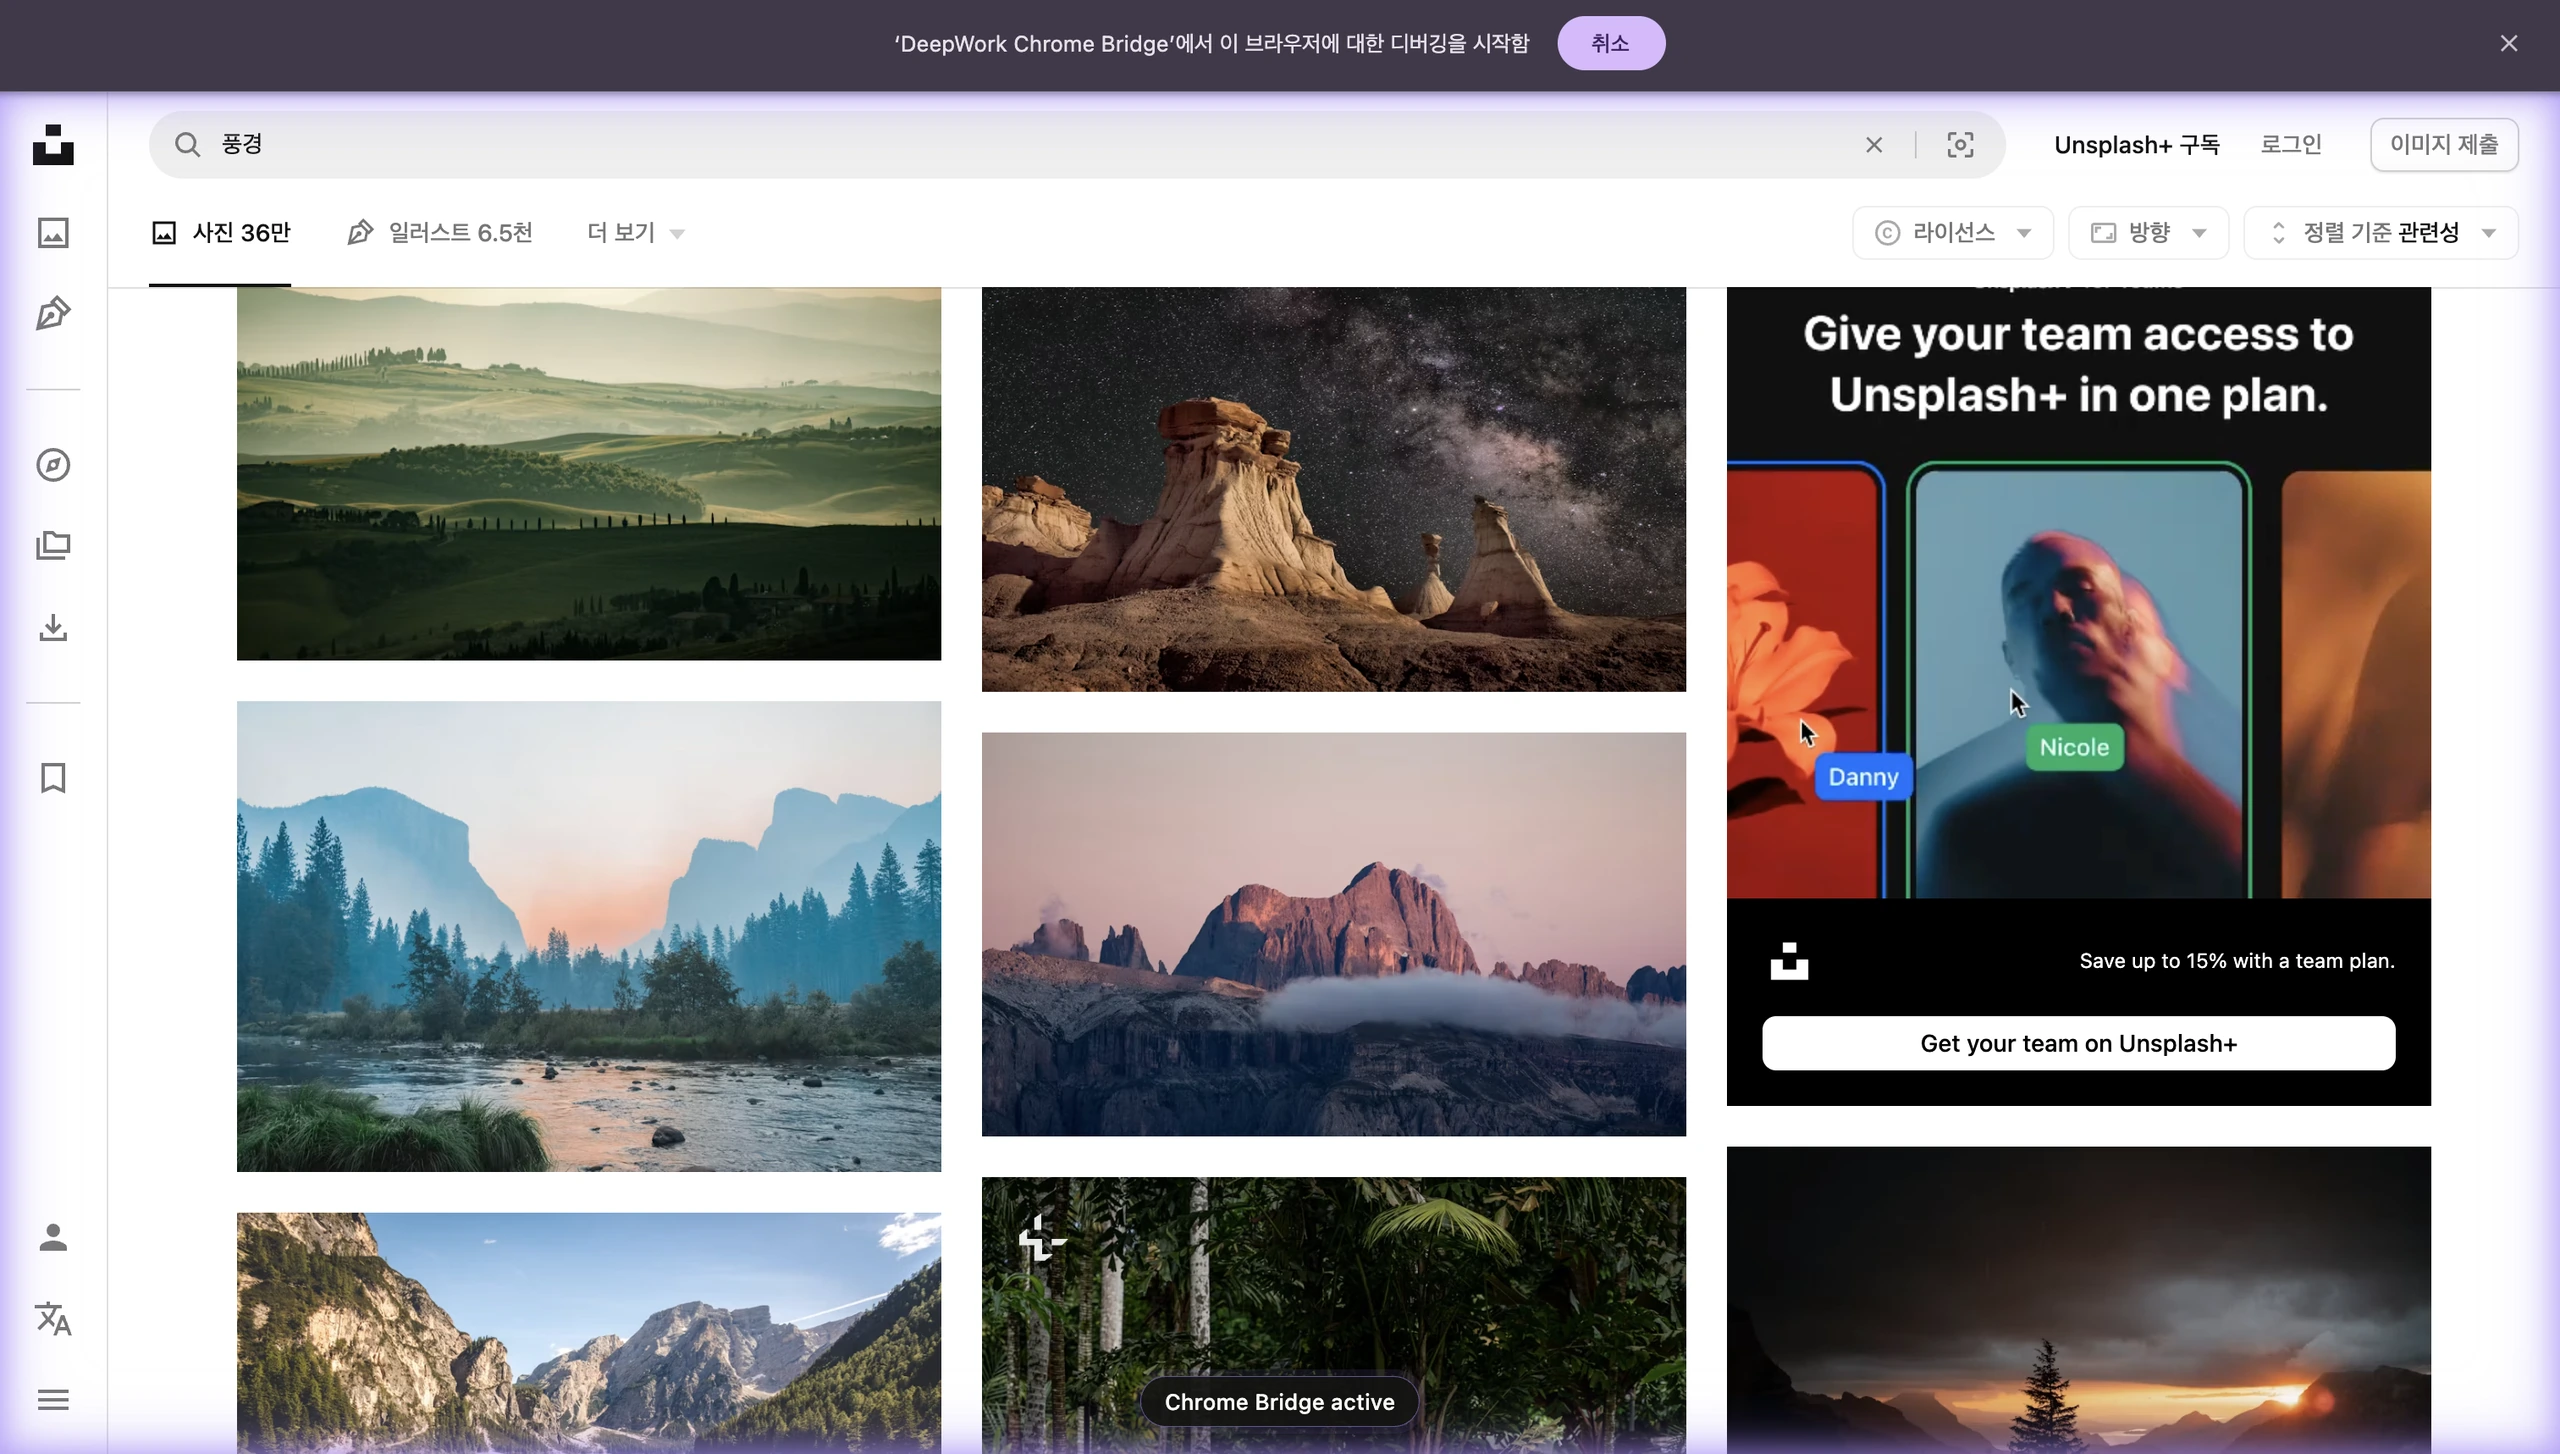The width and height of the screenshot is (2560, 1454).
Task: Open the Downloads icon in sidebar
Action: click(x=53, y=628)
